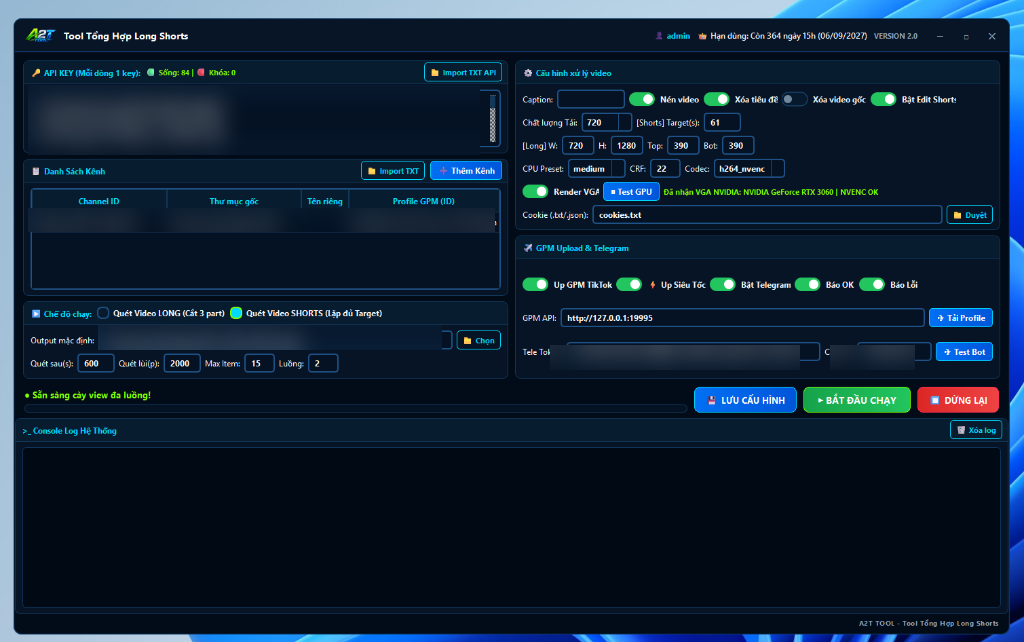Focus the Max Item field
The width and height of the screenshot is (1024, 642).
(x=259, y=363)
